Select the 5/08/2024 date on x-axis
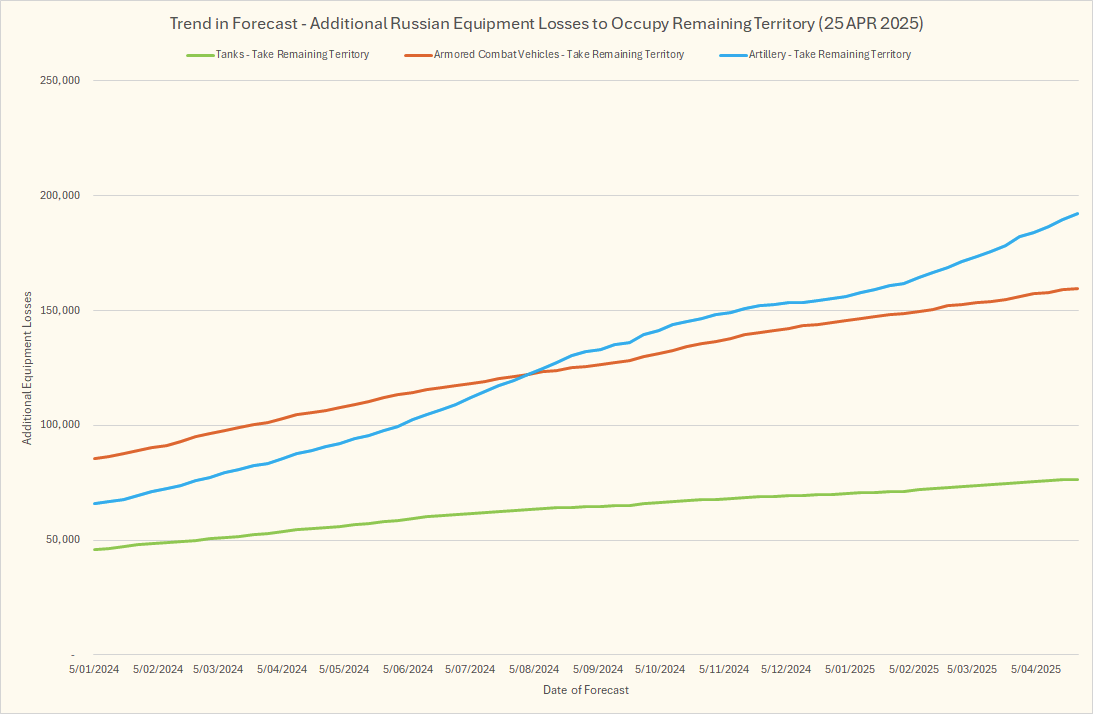 click(x=533, y=669)
